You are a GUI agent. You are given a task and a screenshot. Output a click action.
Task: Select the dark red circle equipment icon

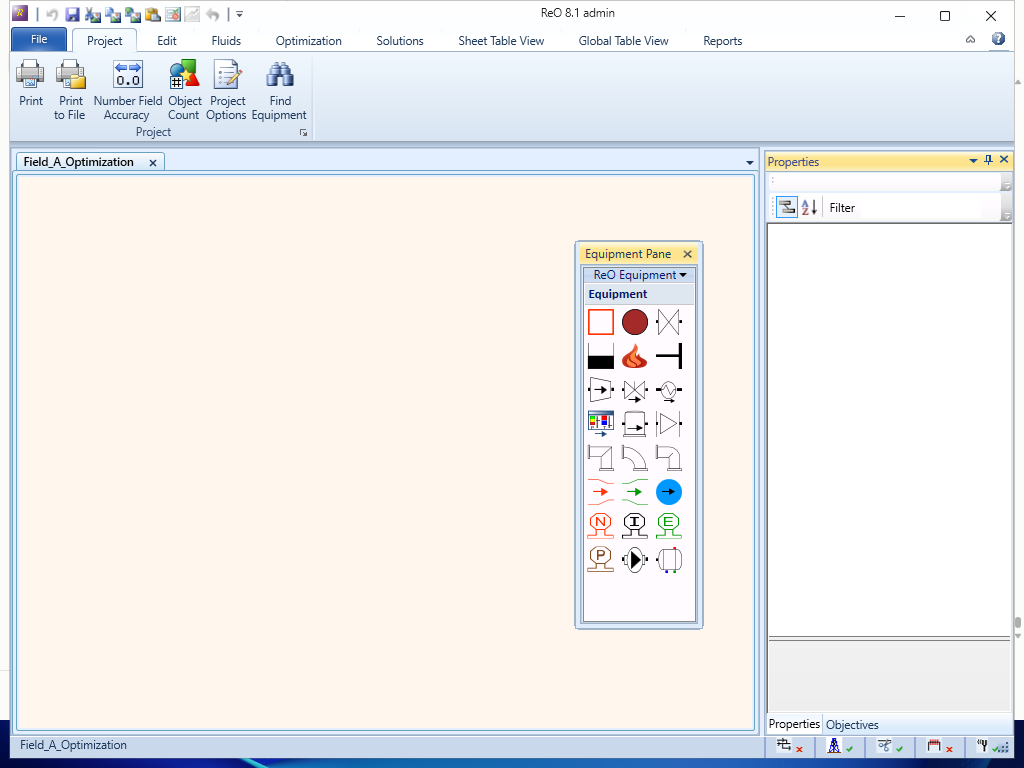point(635,322)
